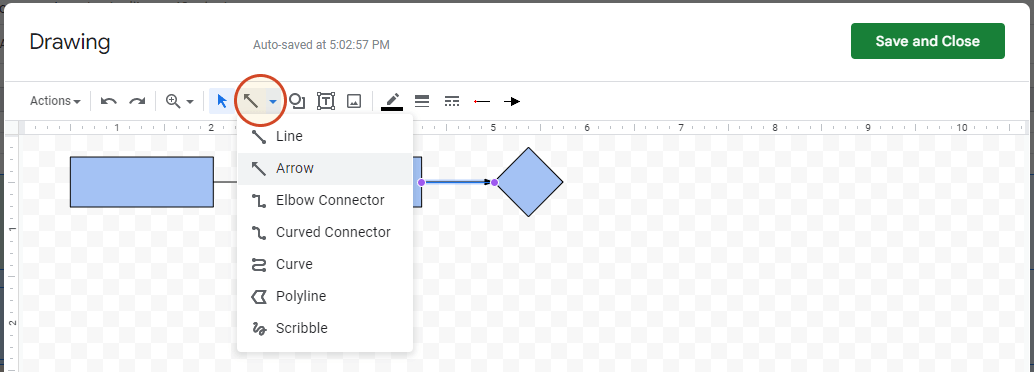Click the purple endpoint handle at diamond
1034x372 pixels.
pyautogui.click(x=495, y=182)
